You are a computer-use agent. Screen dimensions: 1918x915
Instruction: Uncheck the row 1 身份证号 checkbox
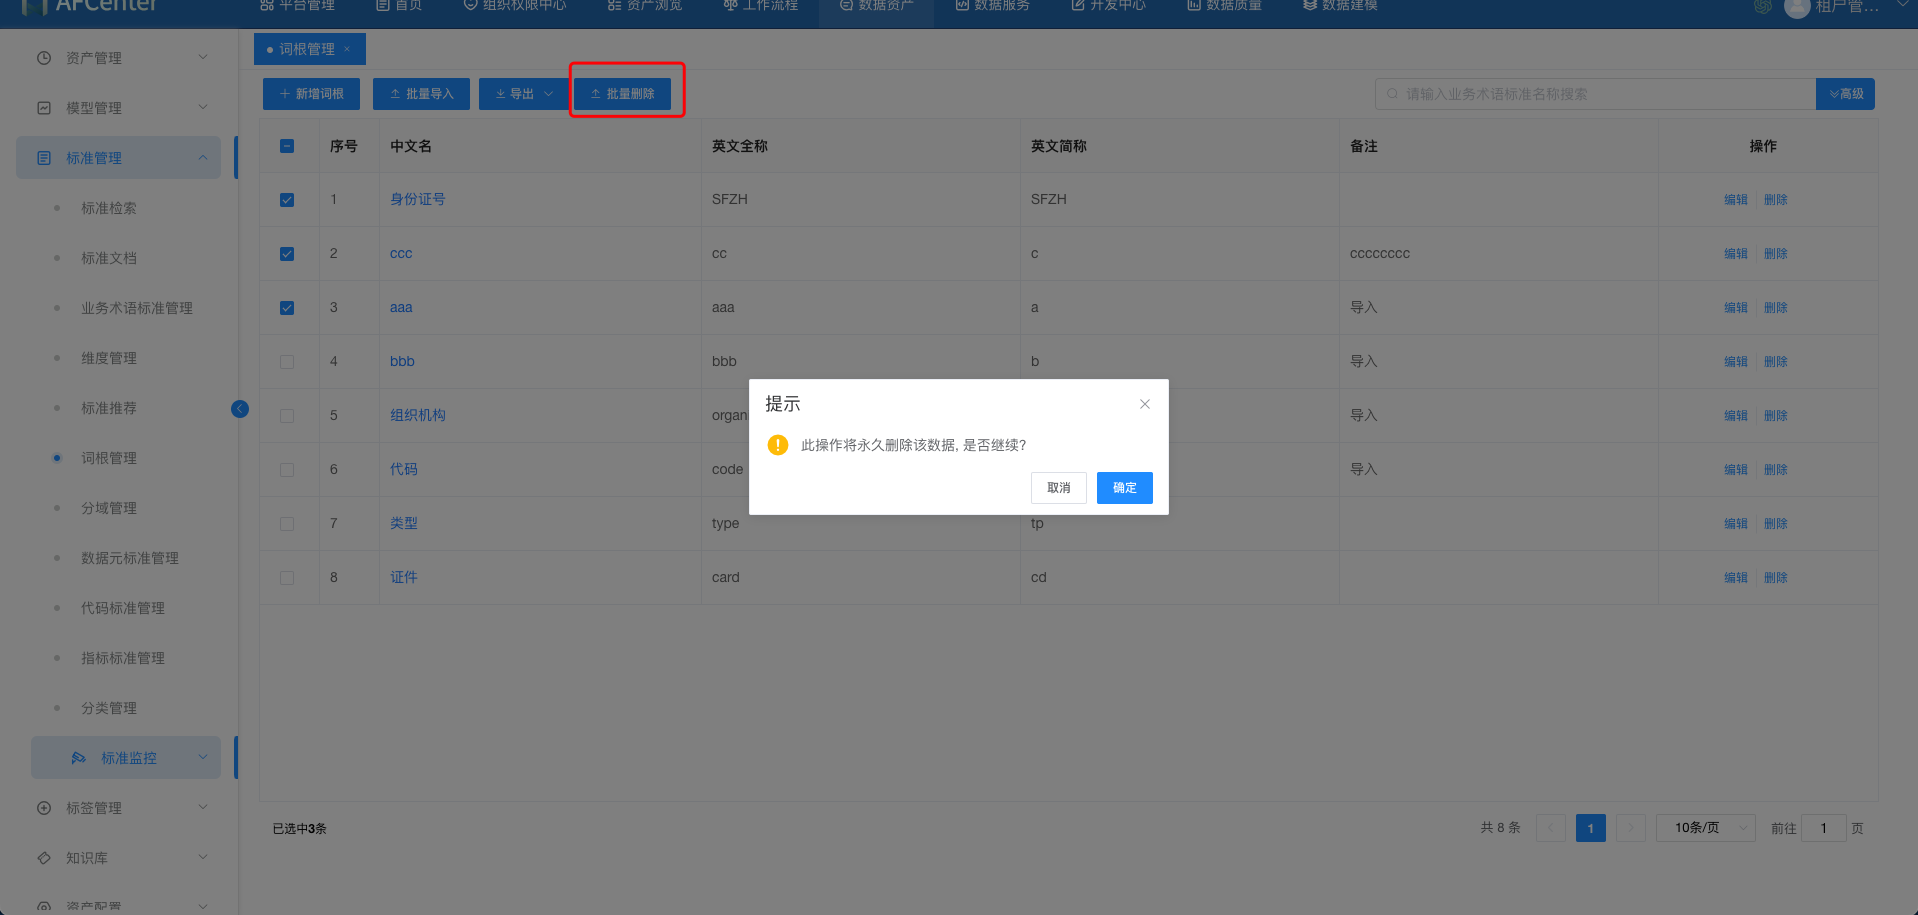click(x=287, y=200)
